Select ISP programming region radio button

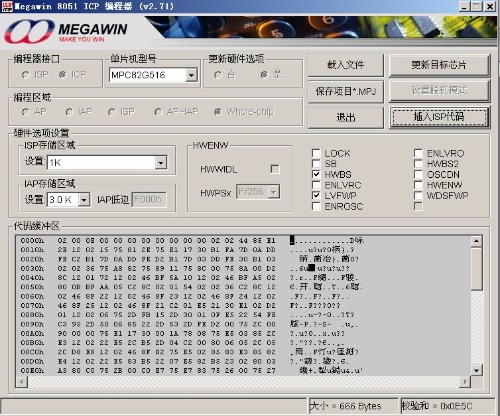tap(112, 112)
